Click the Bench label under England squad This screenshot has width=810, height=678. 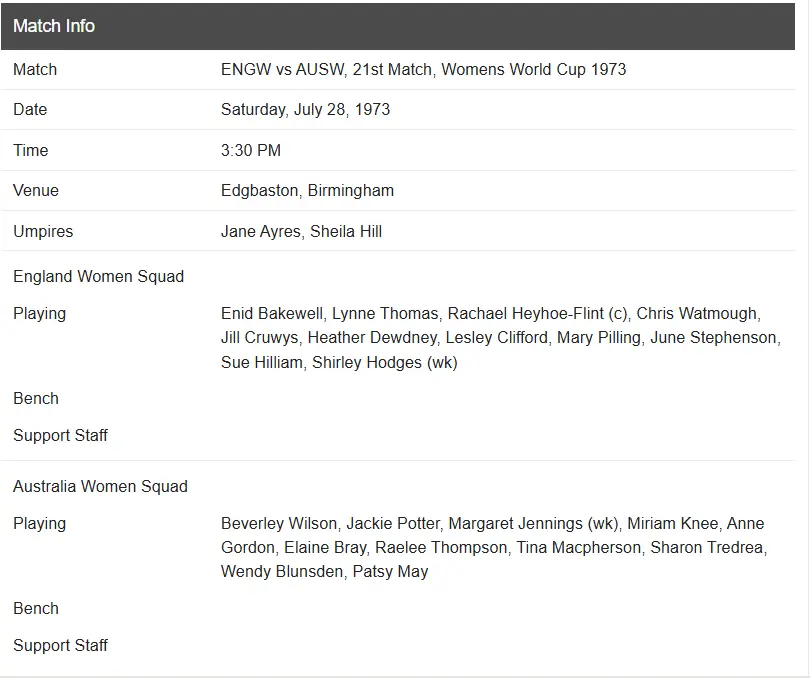click(x=36, y=398)
